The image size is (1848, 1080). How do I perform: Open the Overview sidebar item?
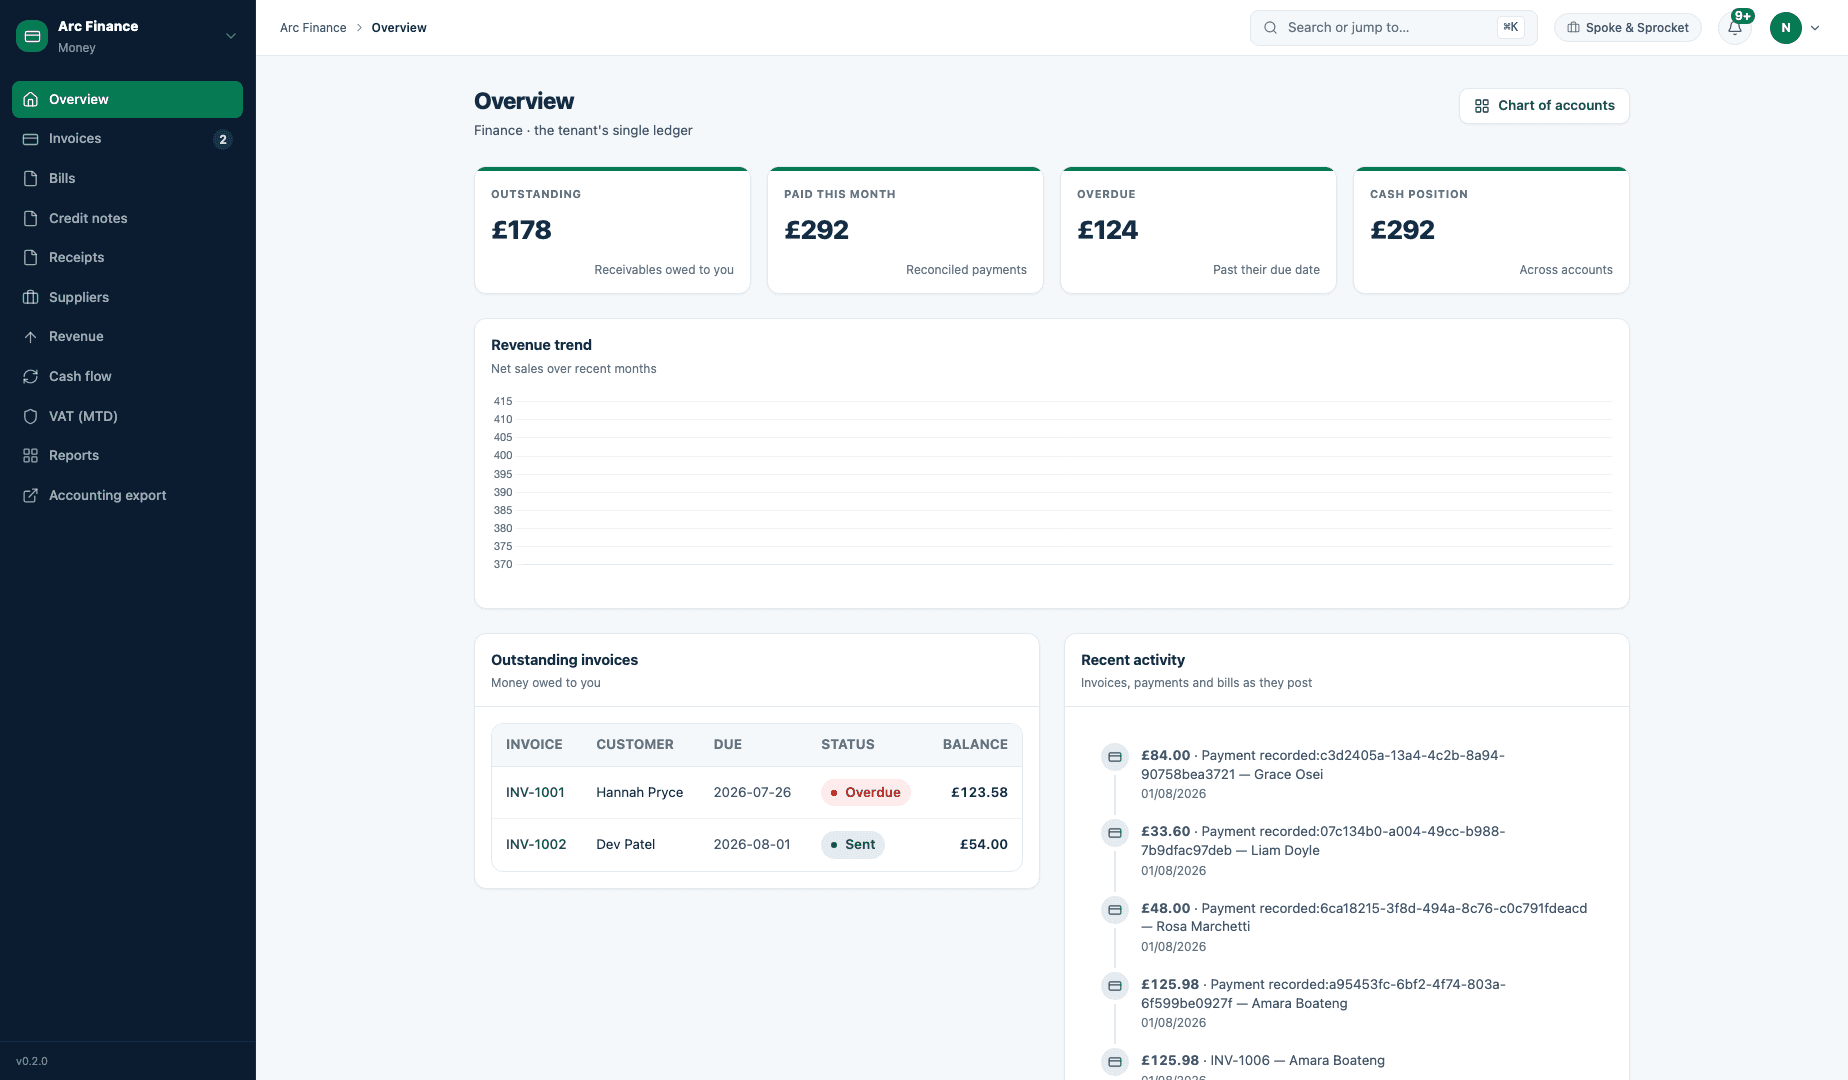point(127,99)
